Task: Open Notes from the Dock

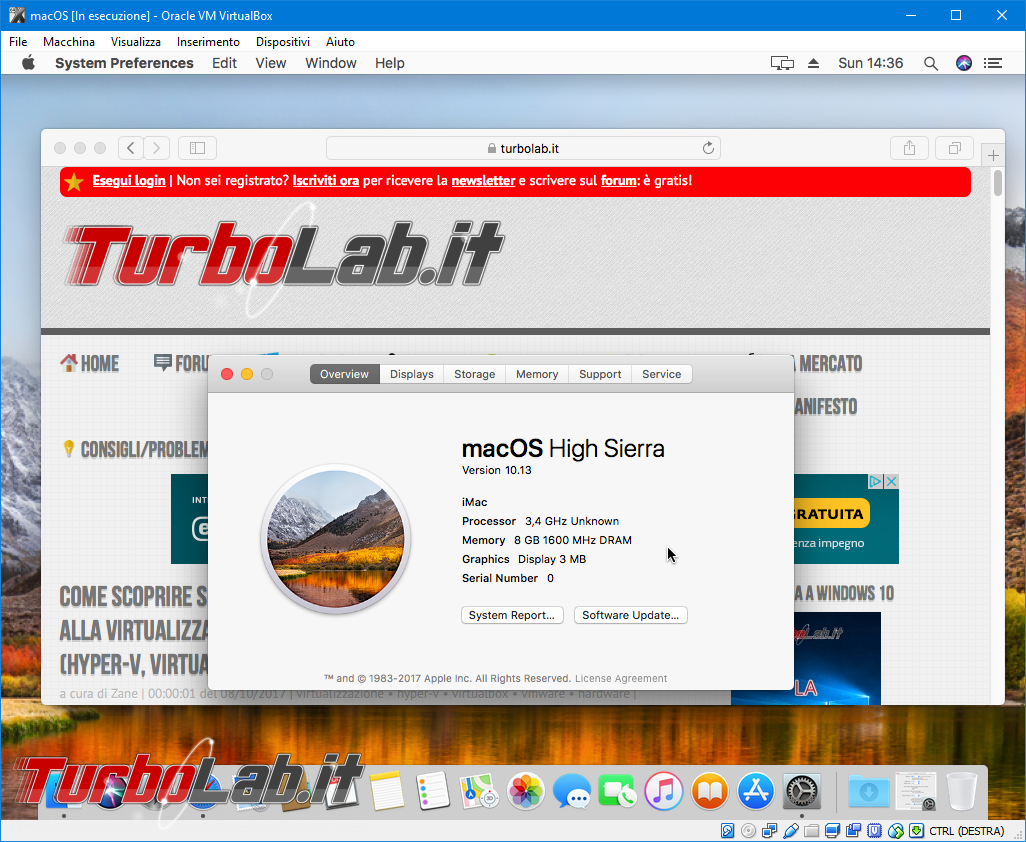Action: [387, 791]
